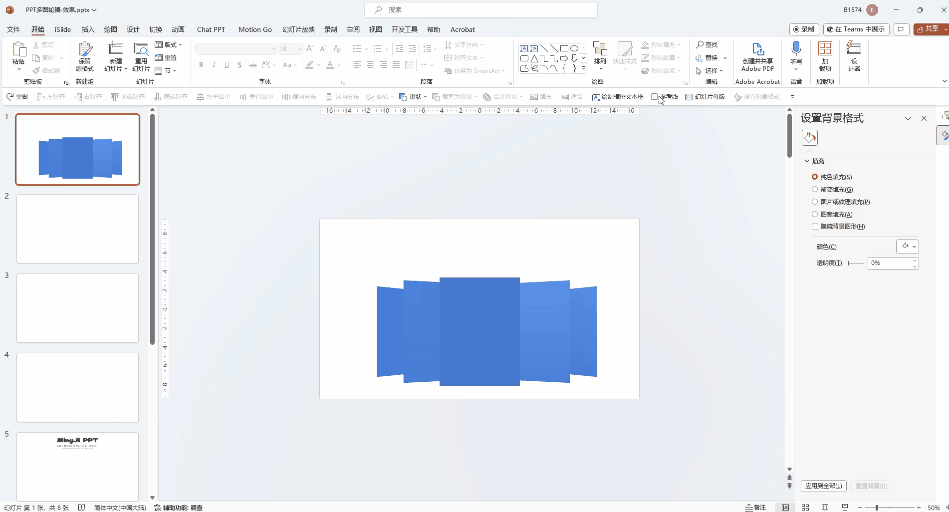The image size is (949, 512).
Task: Expand the shapes gallery more arrow
Action: [x=583, y=68]
